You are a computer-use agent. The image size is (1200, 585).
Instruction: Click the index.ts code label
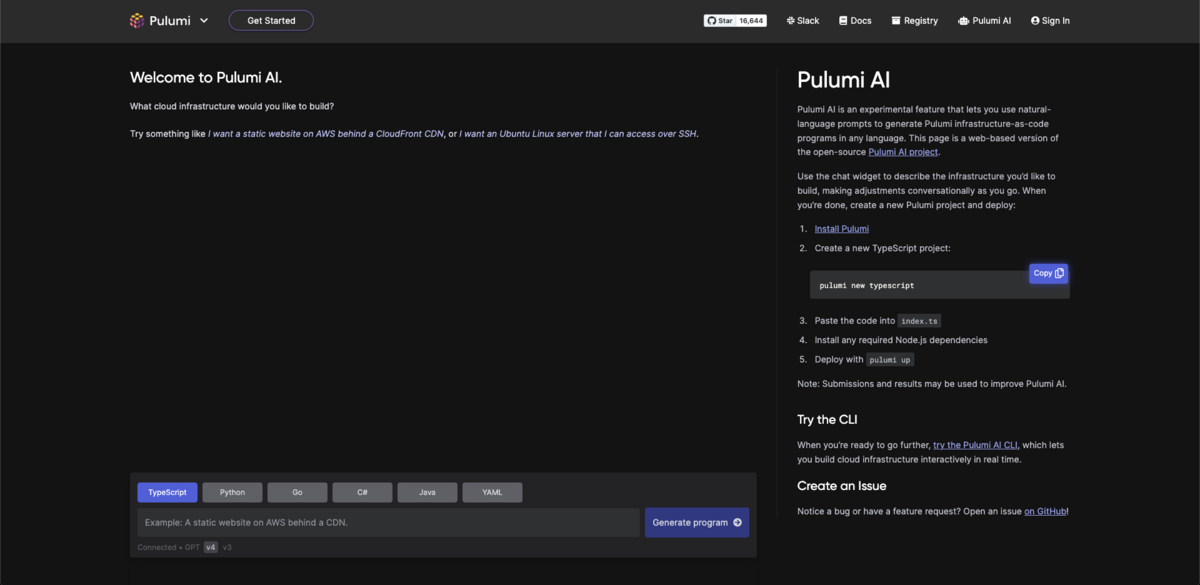click(x=919, y=321)
